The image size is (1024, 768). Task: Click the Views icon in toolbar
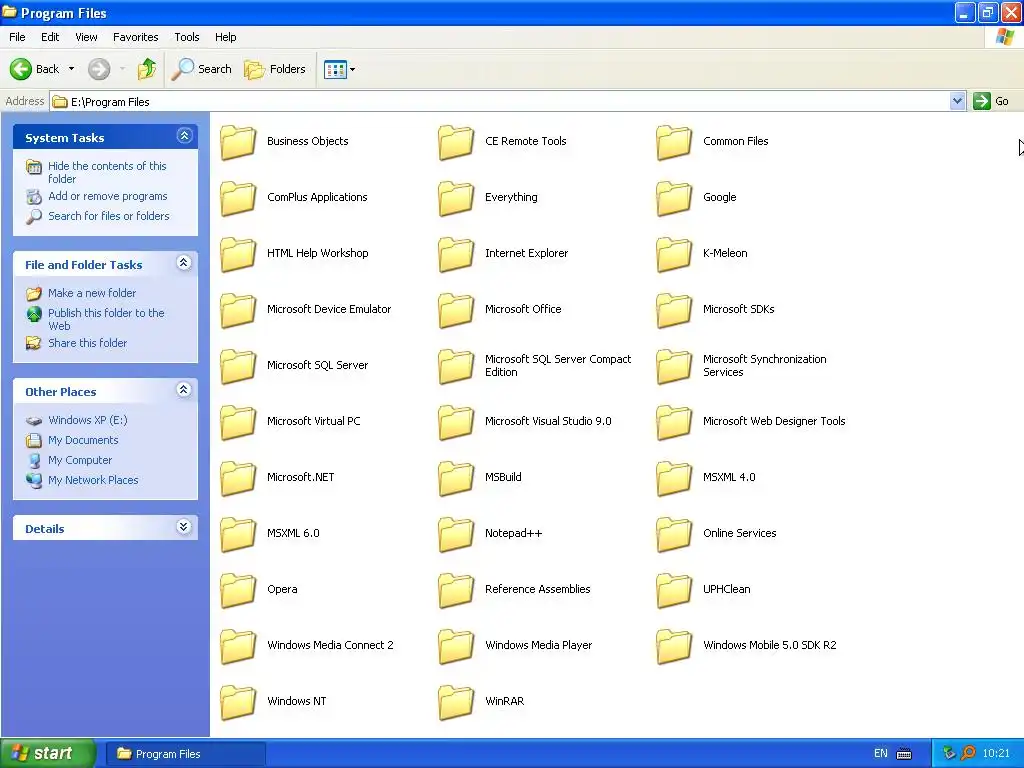tap(335, 69)
